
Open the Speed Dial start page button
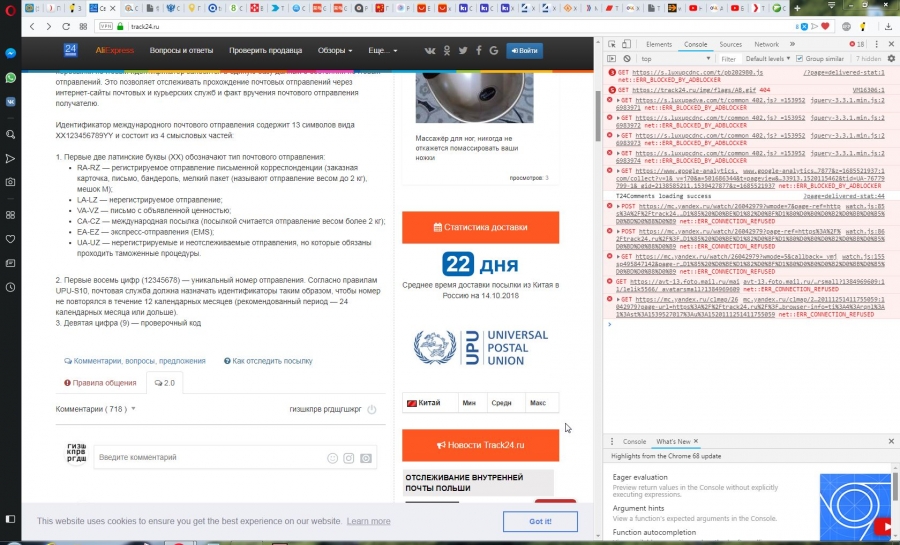(x=83, y=26)
